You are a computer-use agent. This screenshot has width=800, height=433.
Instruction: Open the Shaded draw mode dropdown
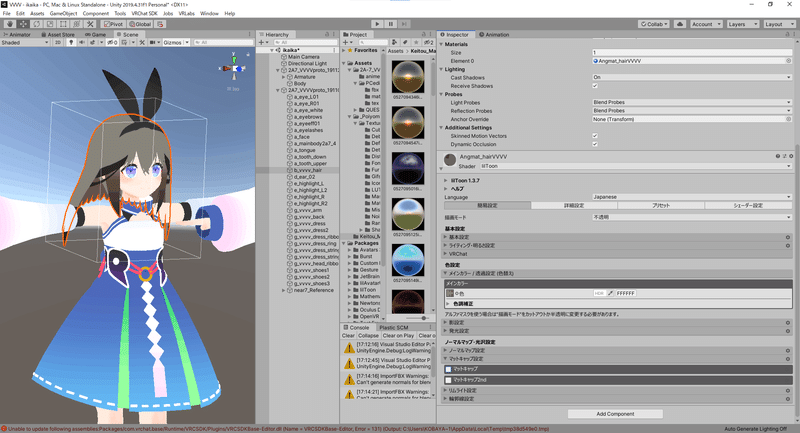pos(24,42)
